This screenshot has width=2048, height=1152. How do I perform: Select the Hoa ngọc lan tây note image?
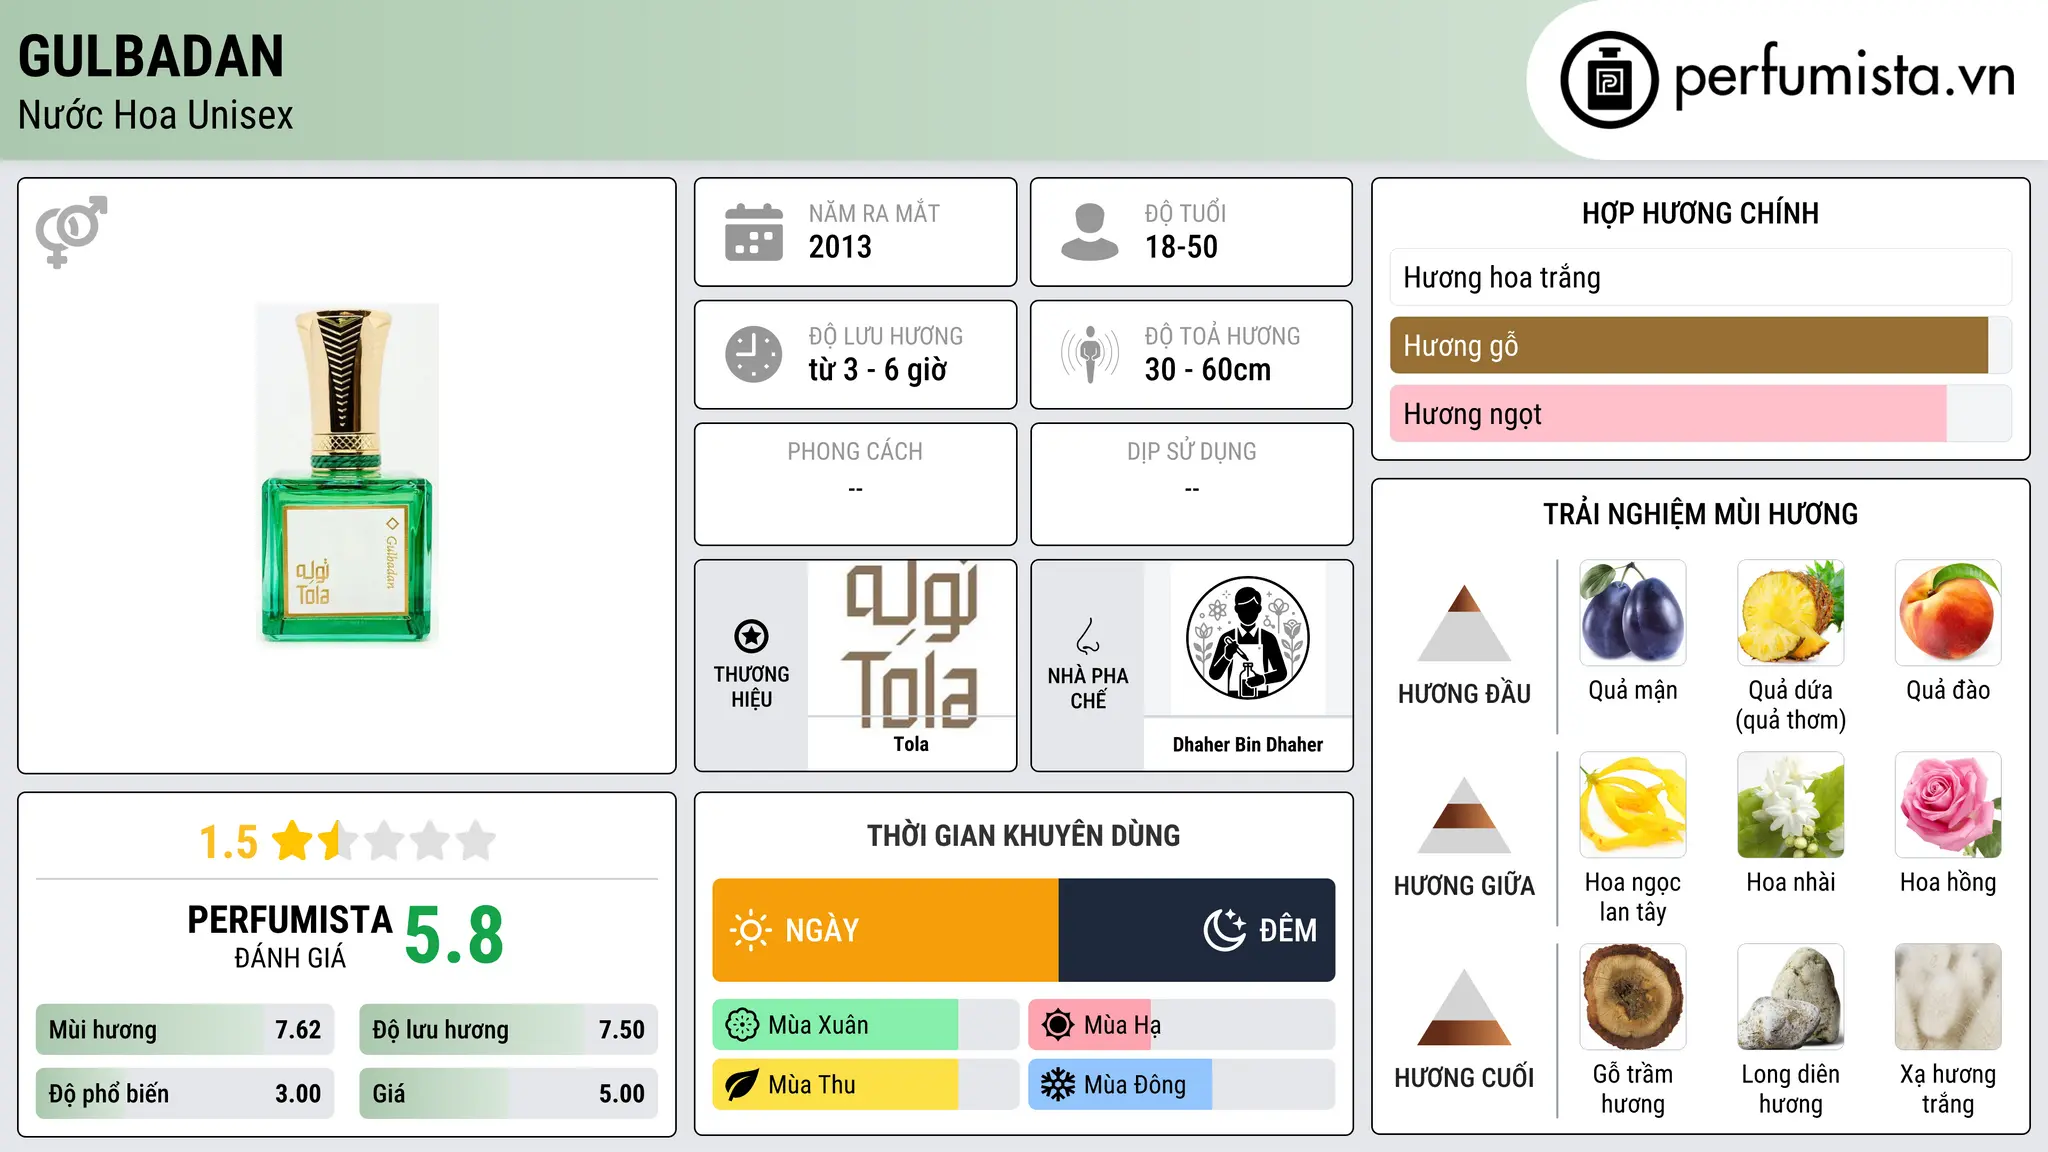coord(1633,805)
